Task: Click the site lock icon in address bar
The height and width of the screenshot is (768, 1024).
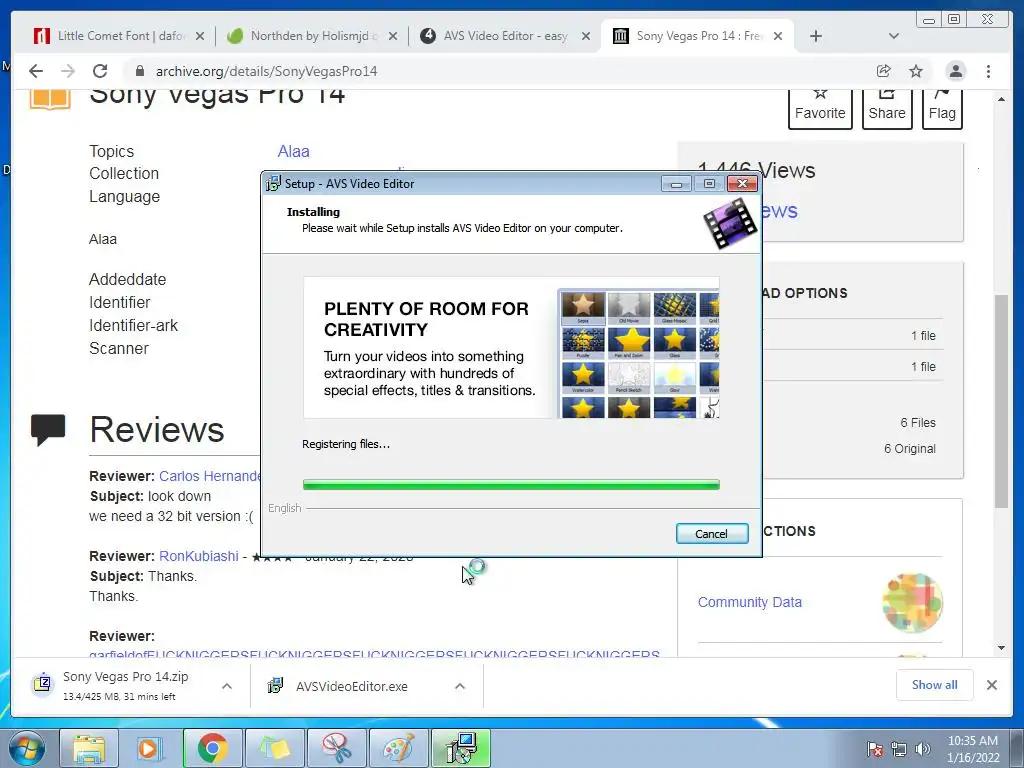Action: [139, 71]
